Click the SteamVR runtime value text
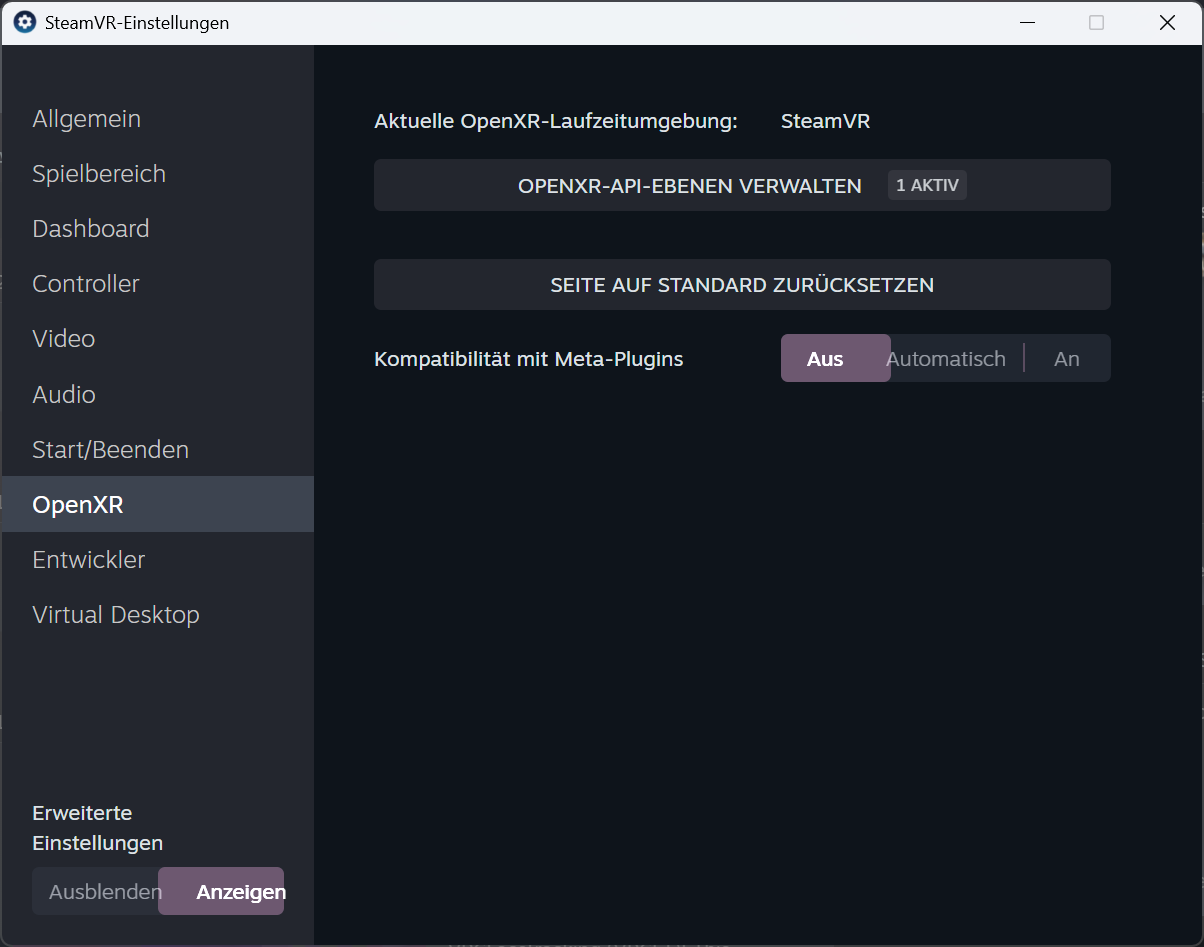 point(825,121)
